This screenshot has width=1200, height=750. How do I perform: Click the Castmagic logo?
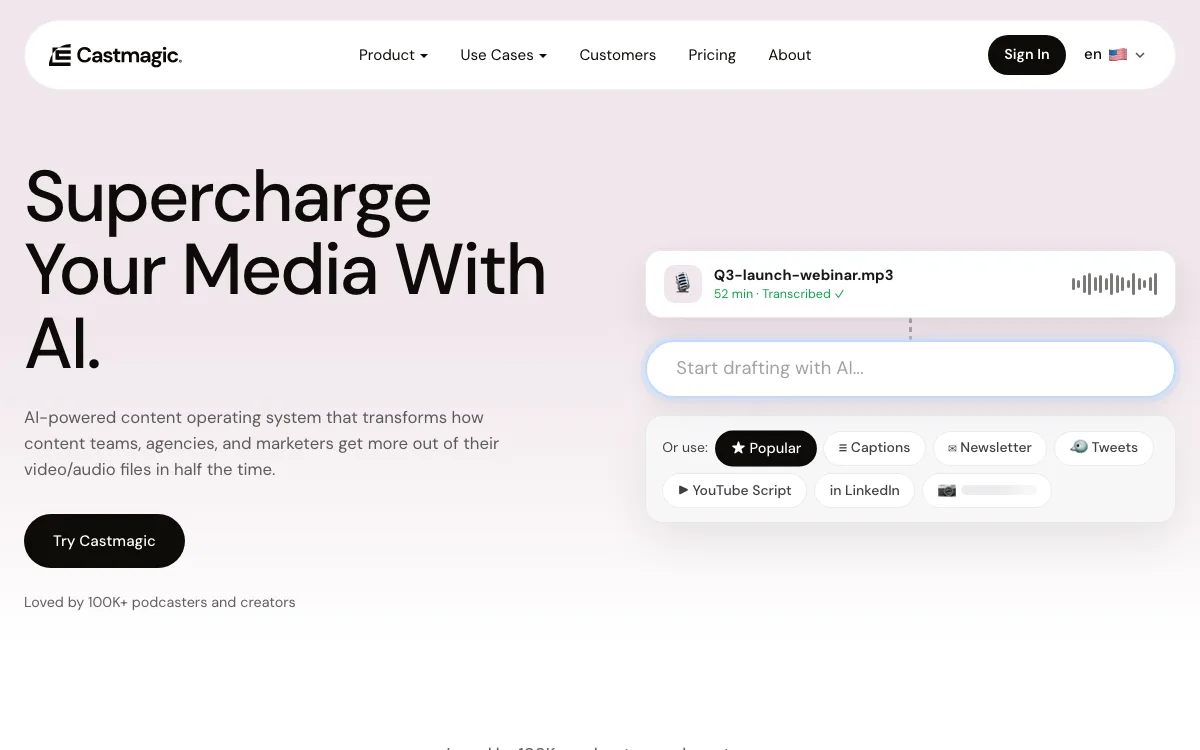click(x=115, y=55)
